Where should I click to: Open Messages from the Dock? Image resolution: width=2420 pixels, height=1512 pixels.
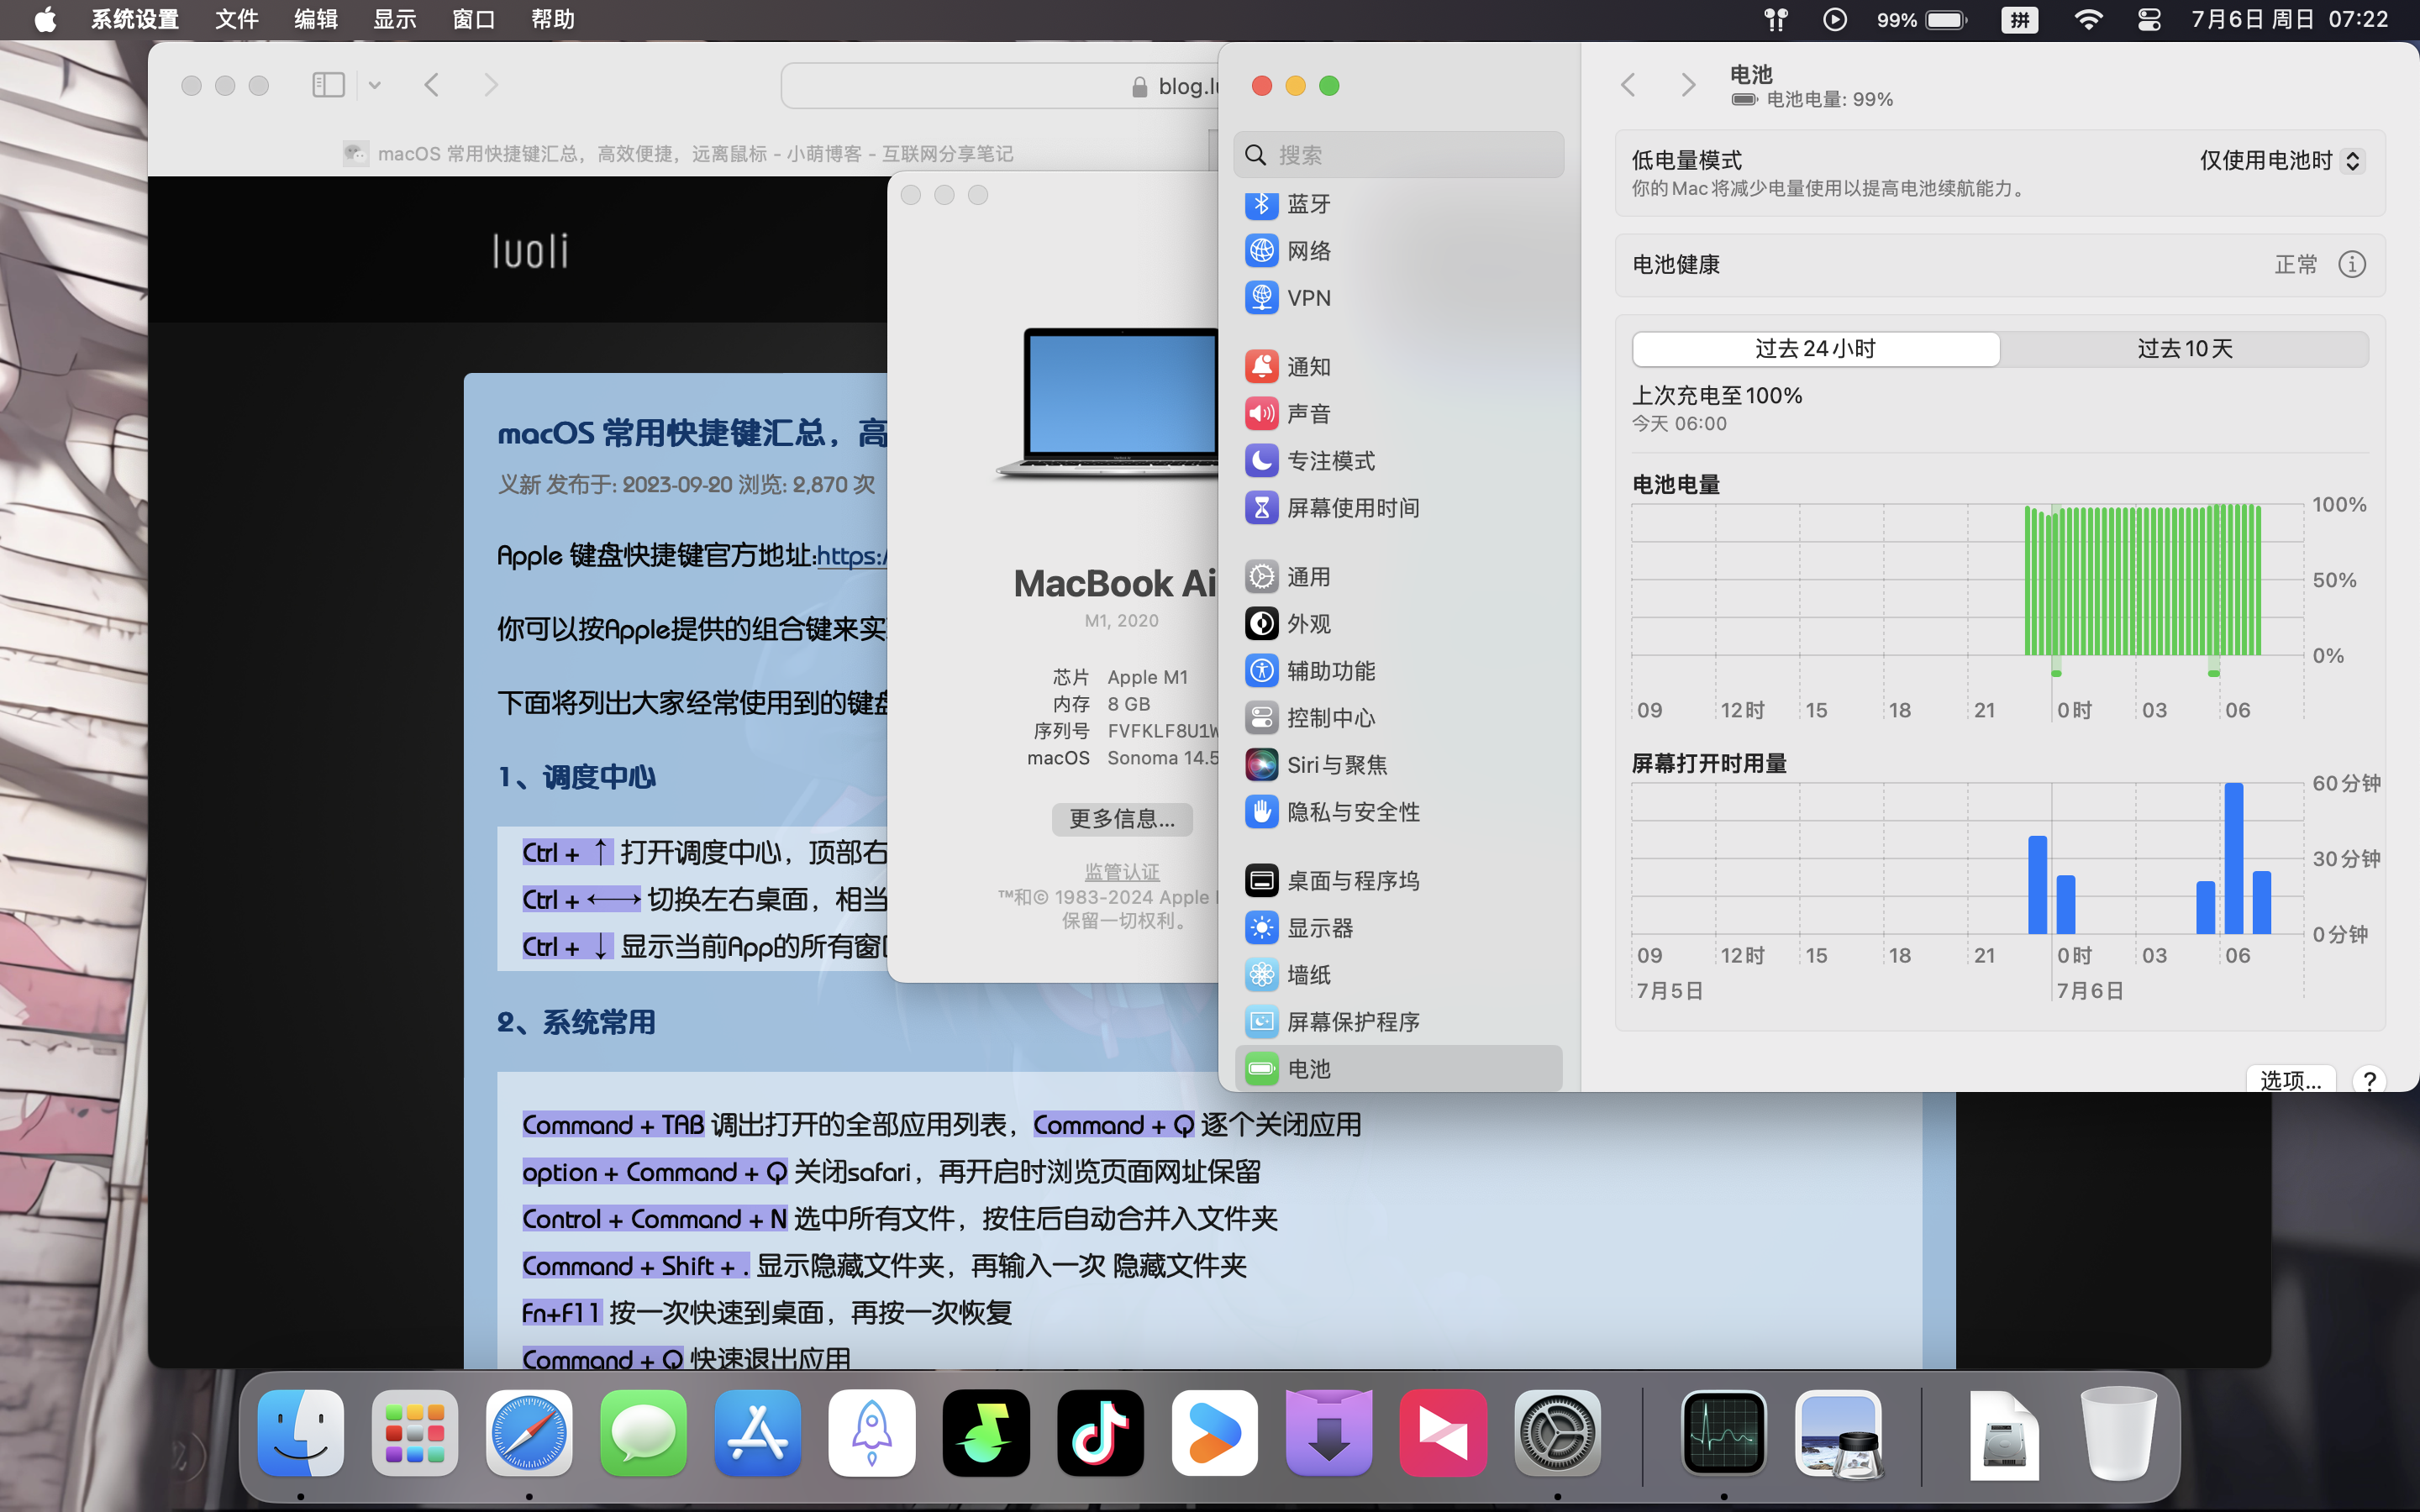643,1433
